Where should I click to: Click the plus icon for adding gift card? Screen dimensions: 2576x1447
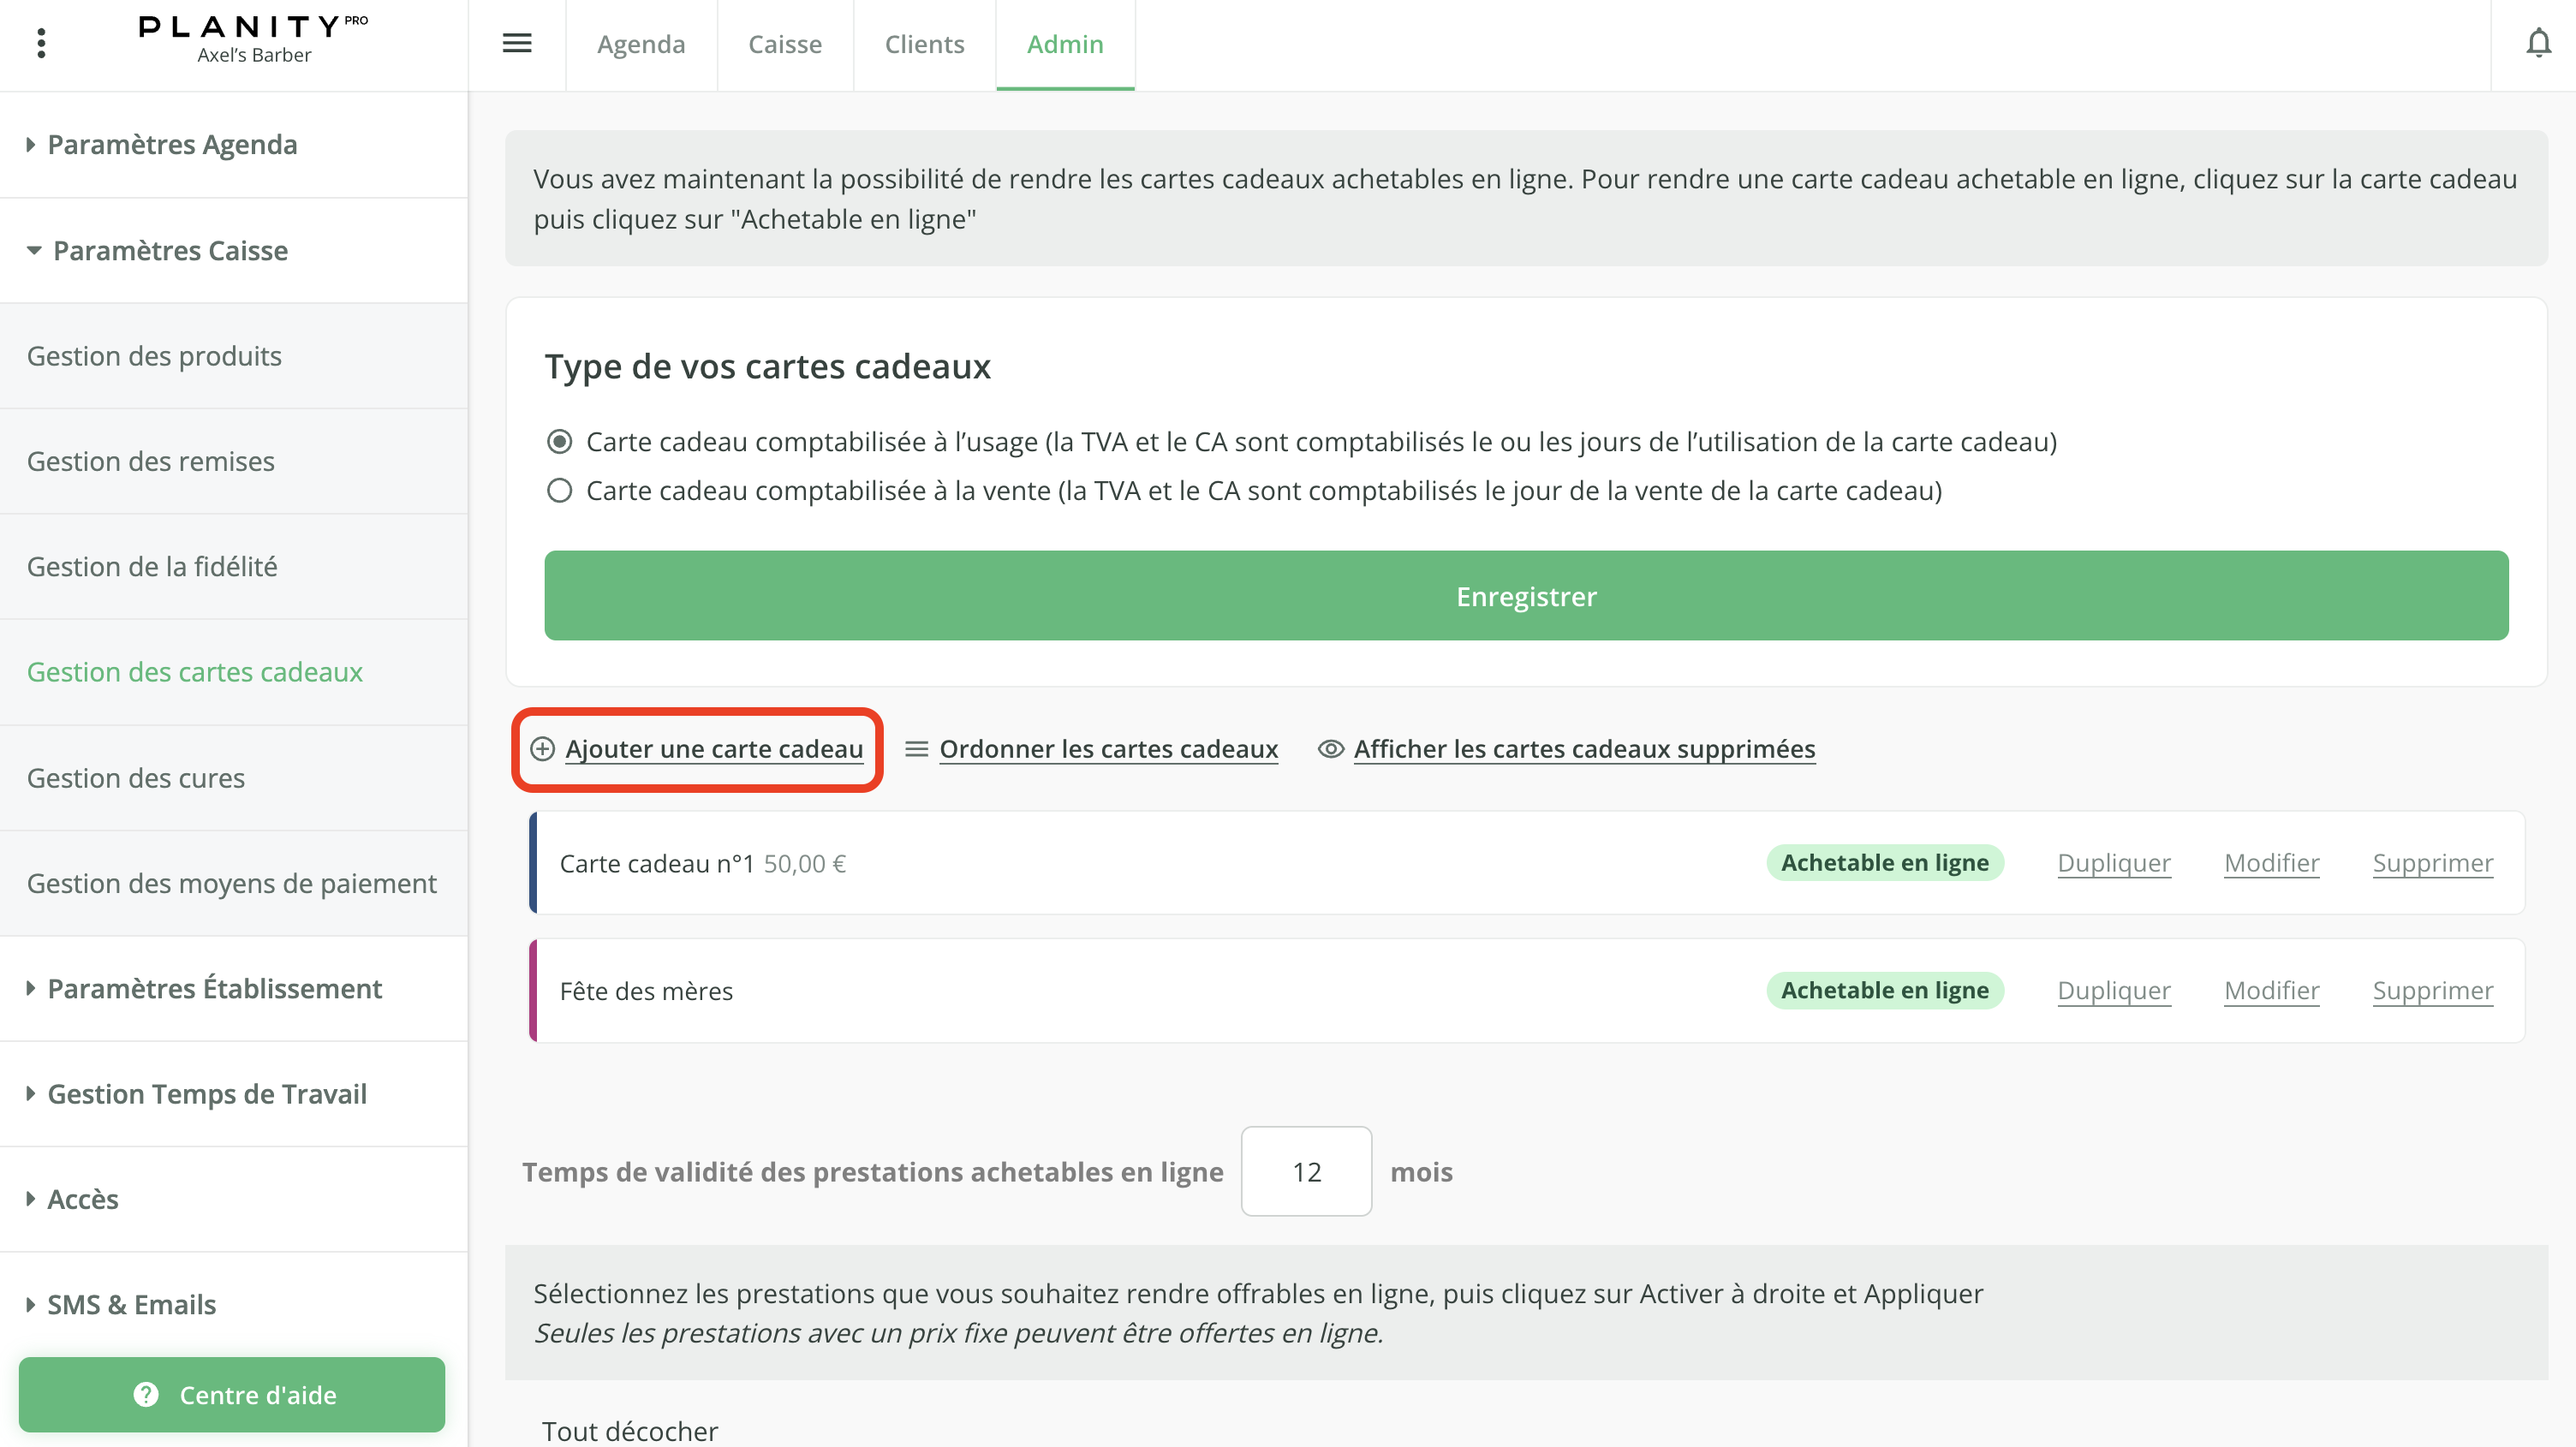pos(542,749)
